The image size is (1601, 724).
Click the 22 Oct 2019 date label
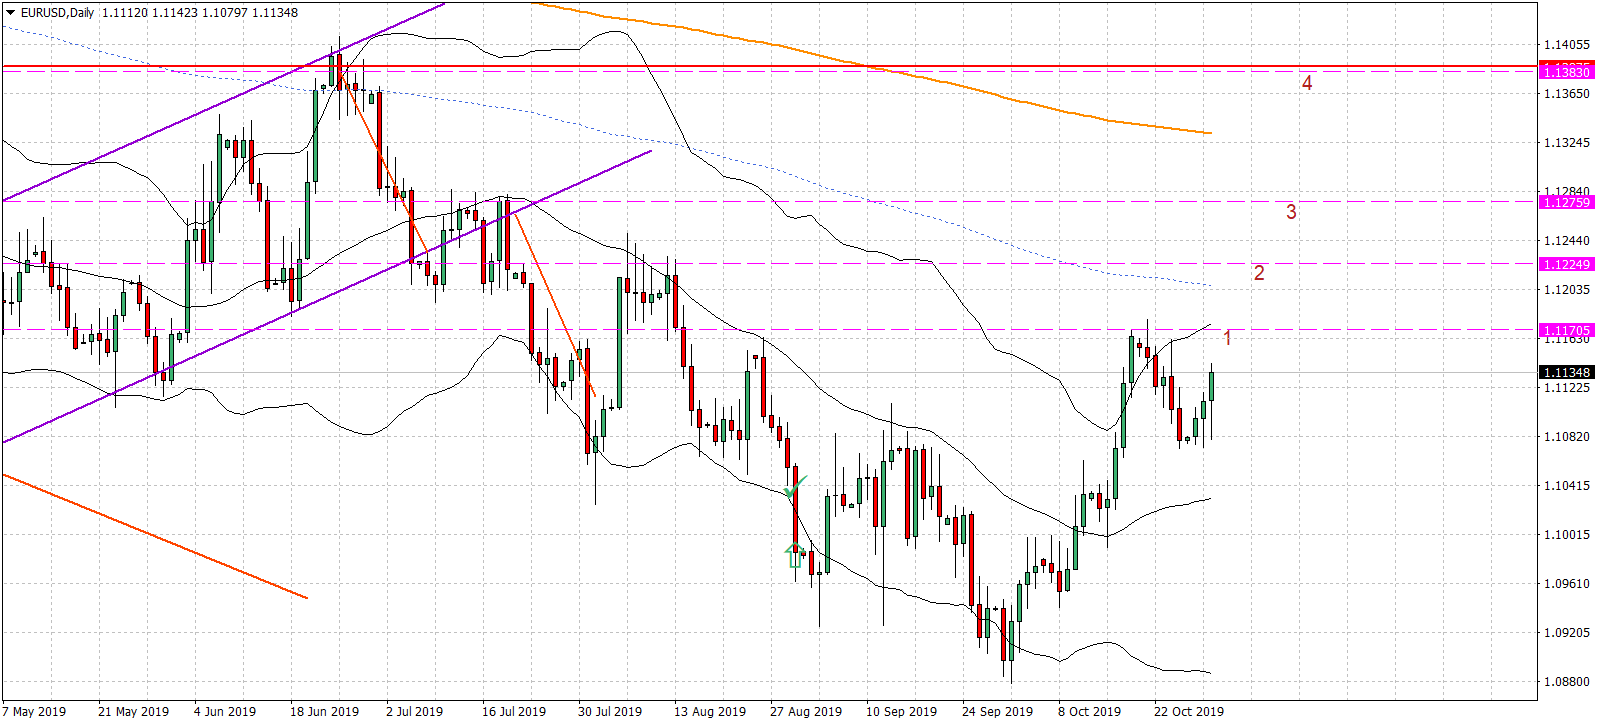[x=1189, y=712]
